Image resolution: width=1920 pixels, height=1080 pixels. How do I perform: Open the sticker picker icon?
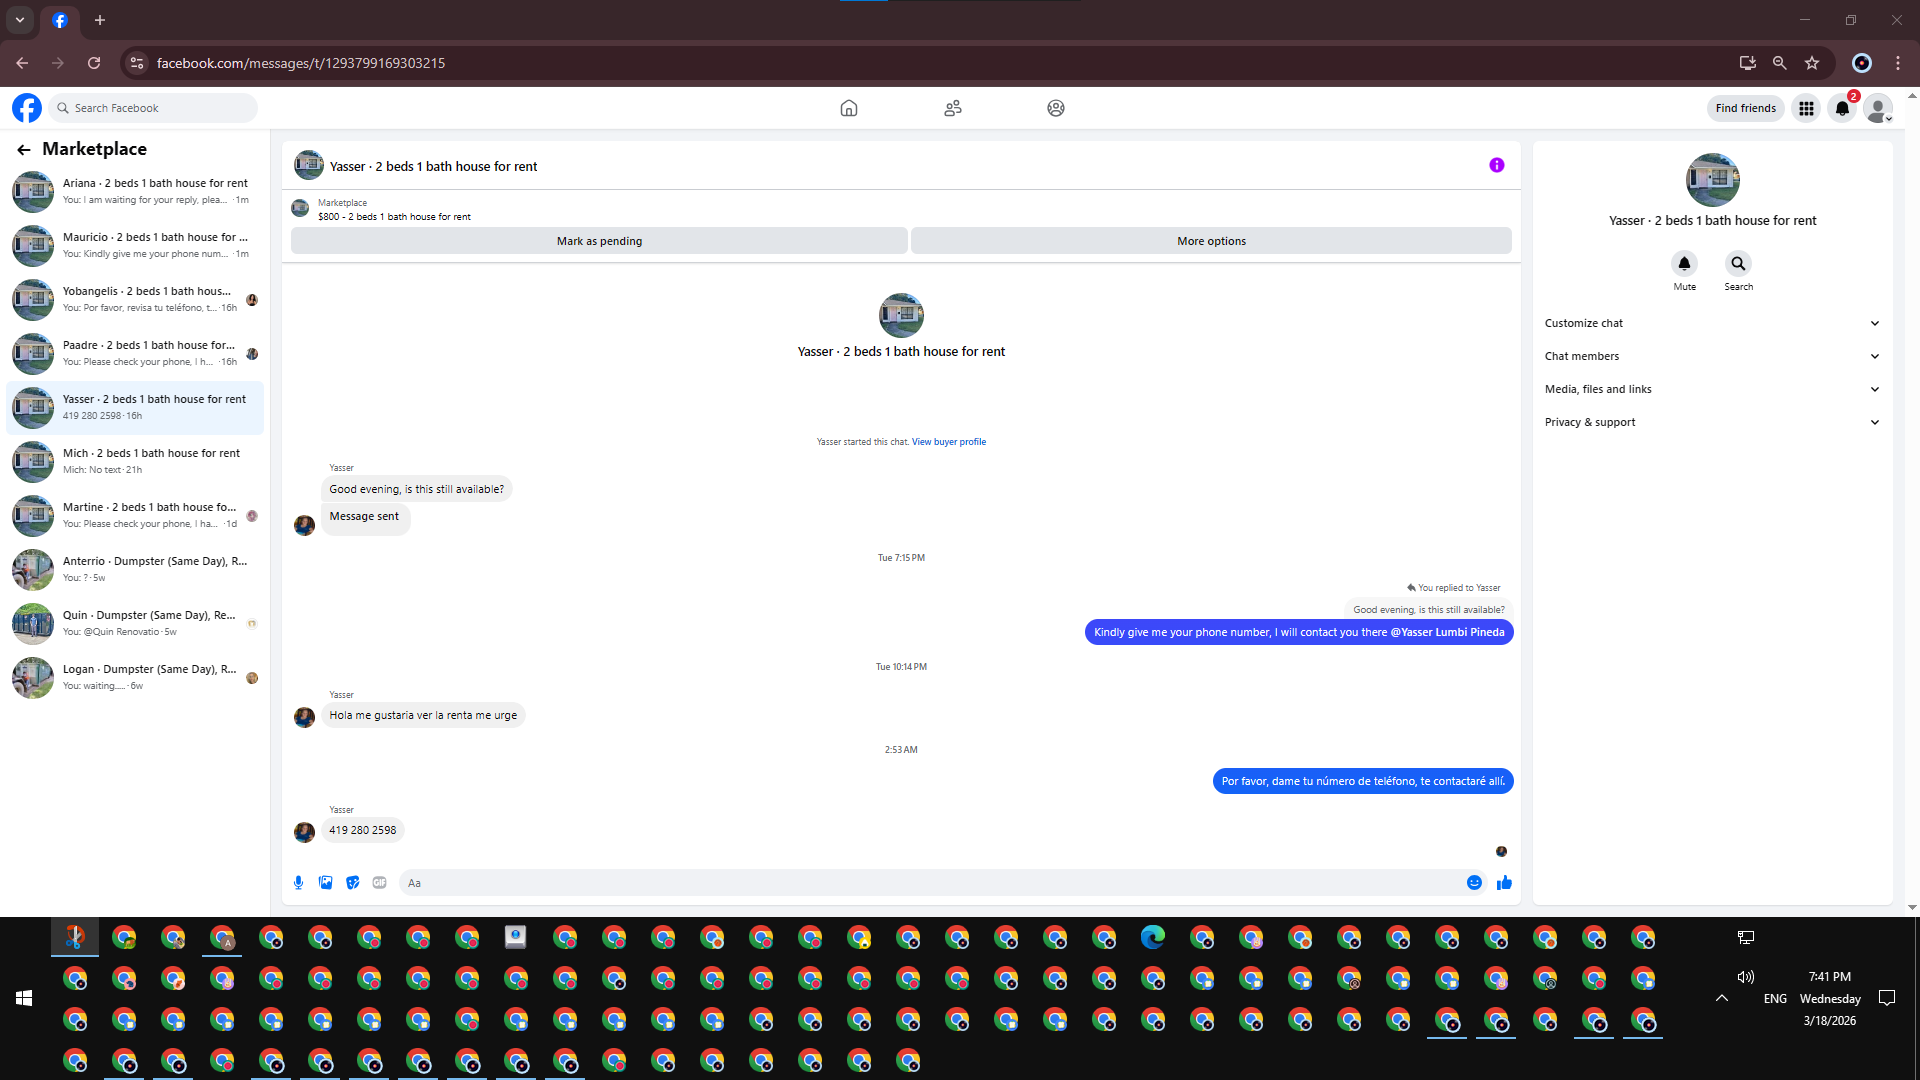352,882
